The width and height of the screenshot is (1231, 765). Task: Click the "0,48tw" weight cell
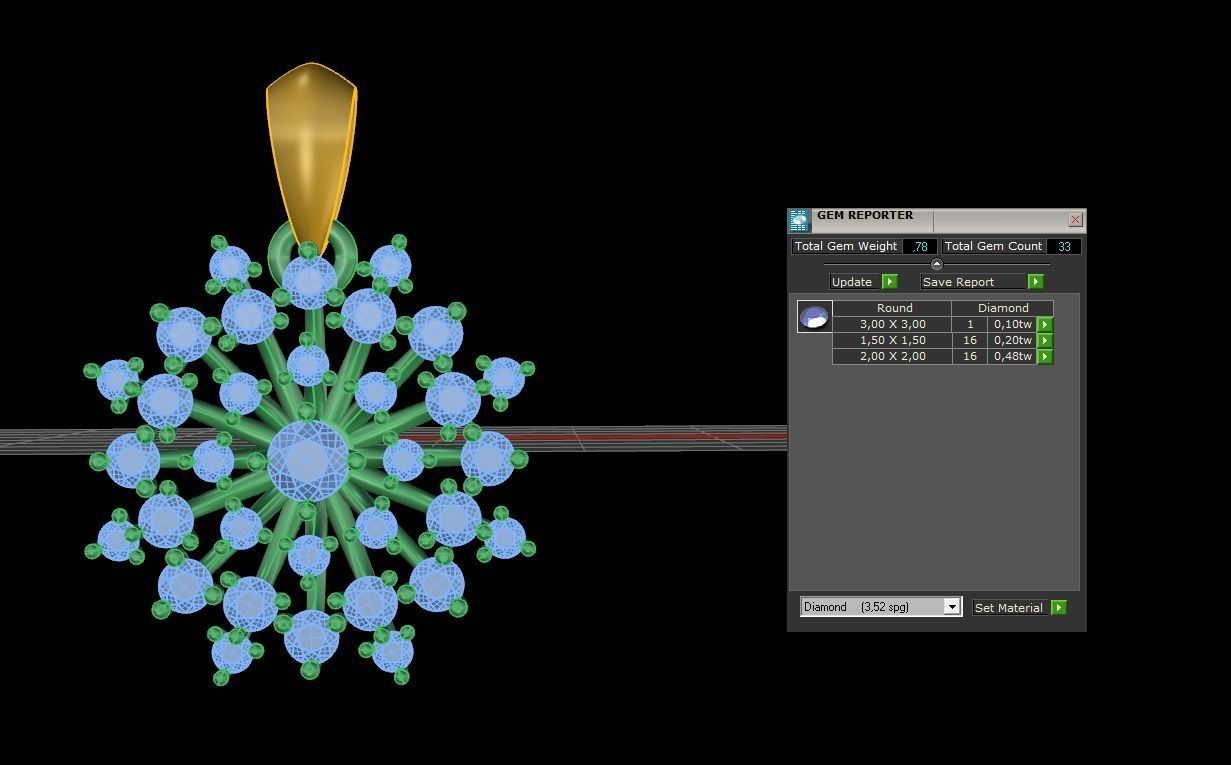[1012, 356]
